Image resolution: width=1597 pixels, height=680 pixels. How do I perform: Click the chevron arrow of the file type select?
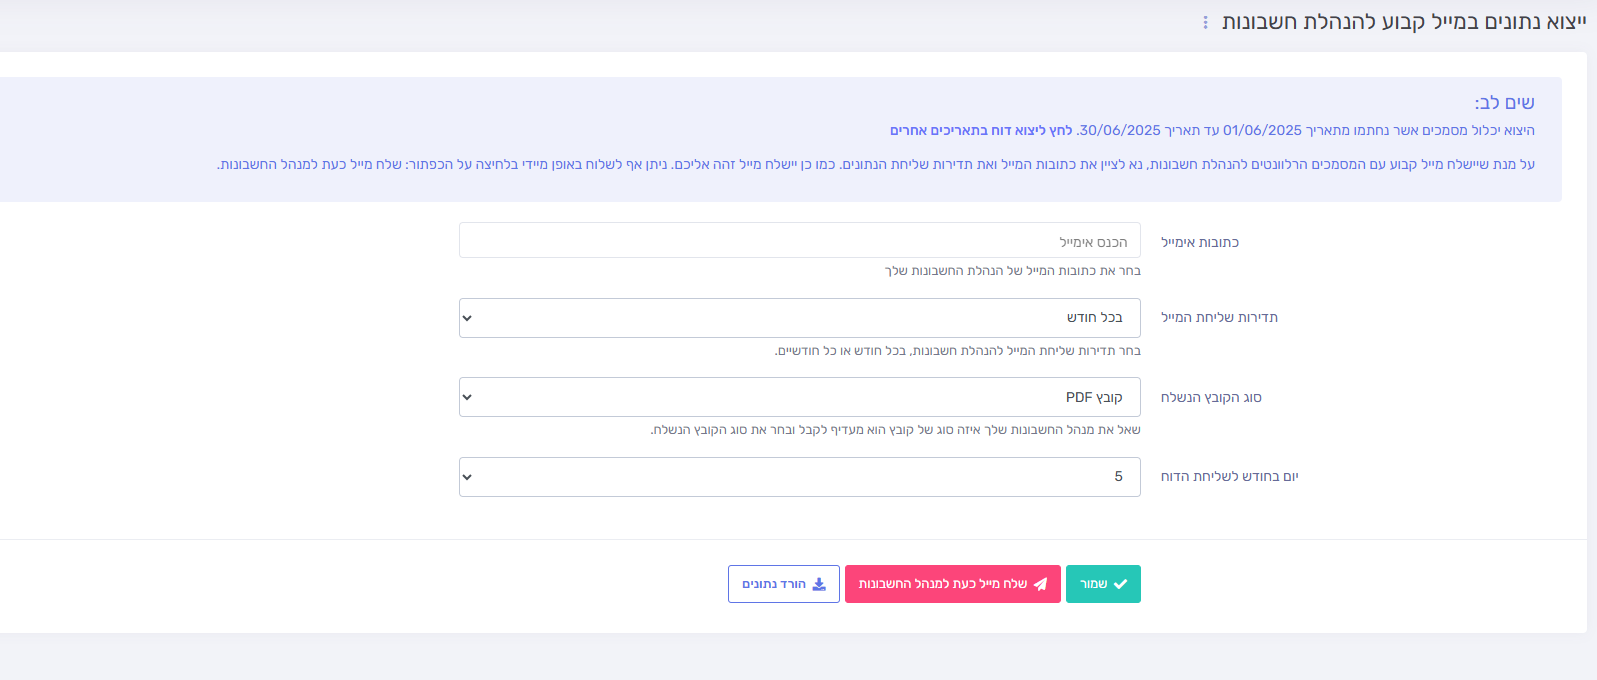coord(467,397)
